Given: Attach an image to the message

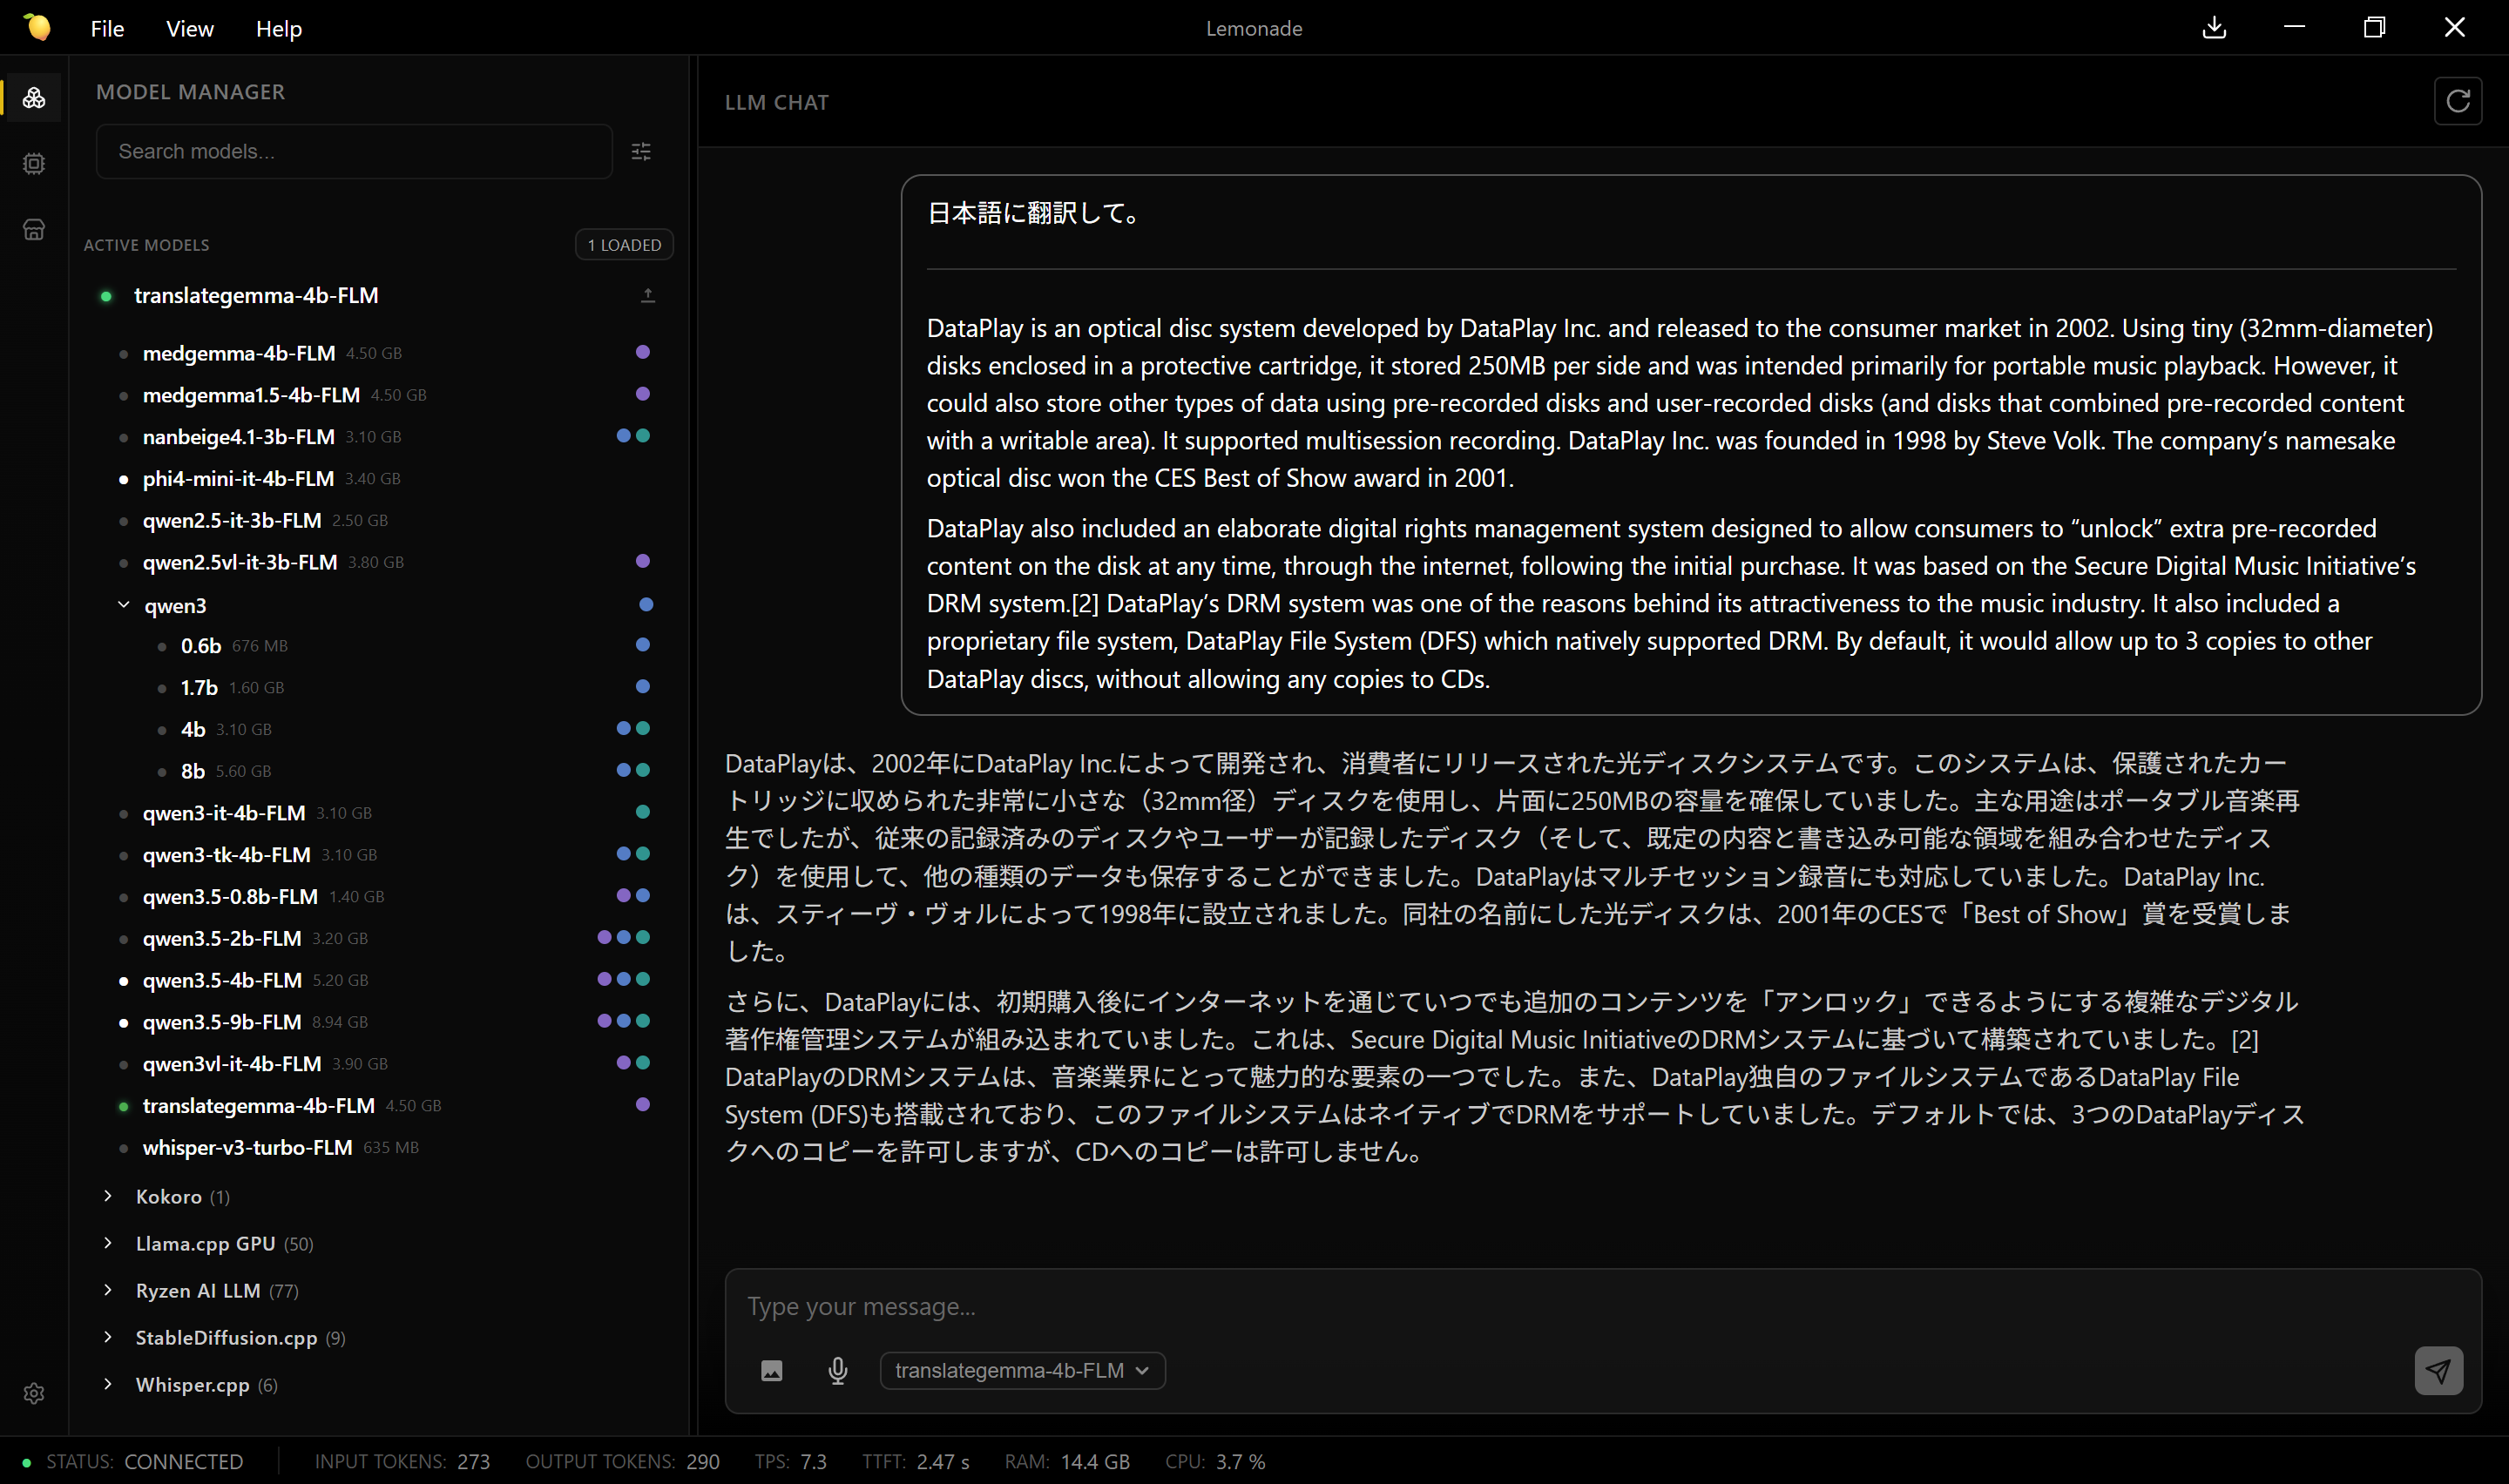Looking at the screenshot, I should tap(771, 1370).
